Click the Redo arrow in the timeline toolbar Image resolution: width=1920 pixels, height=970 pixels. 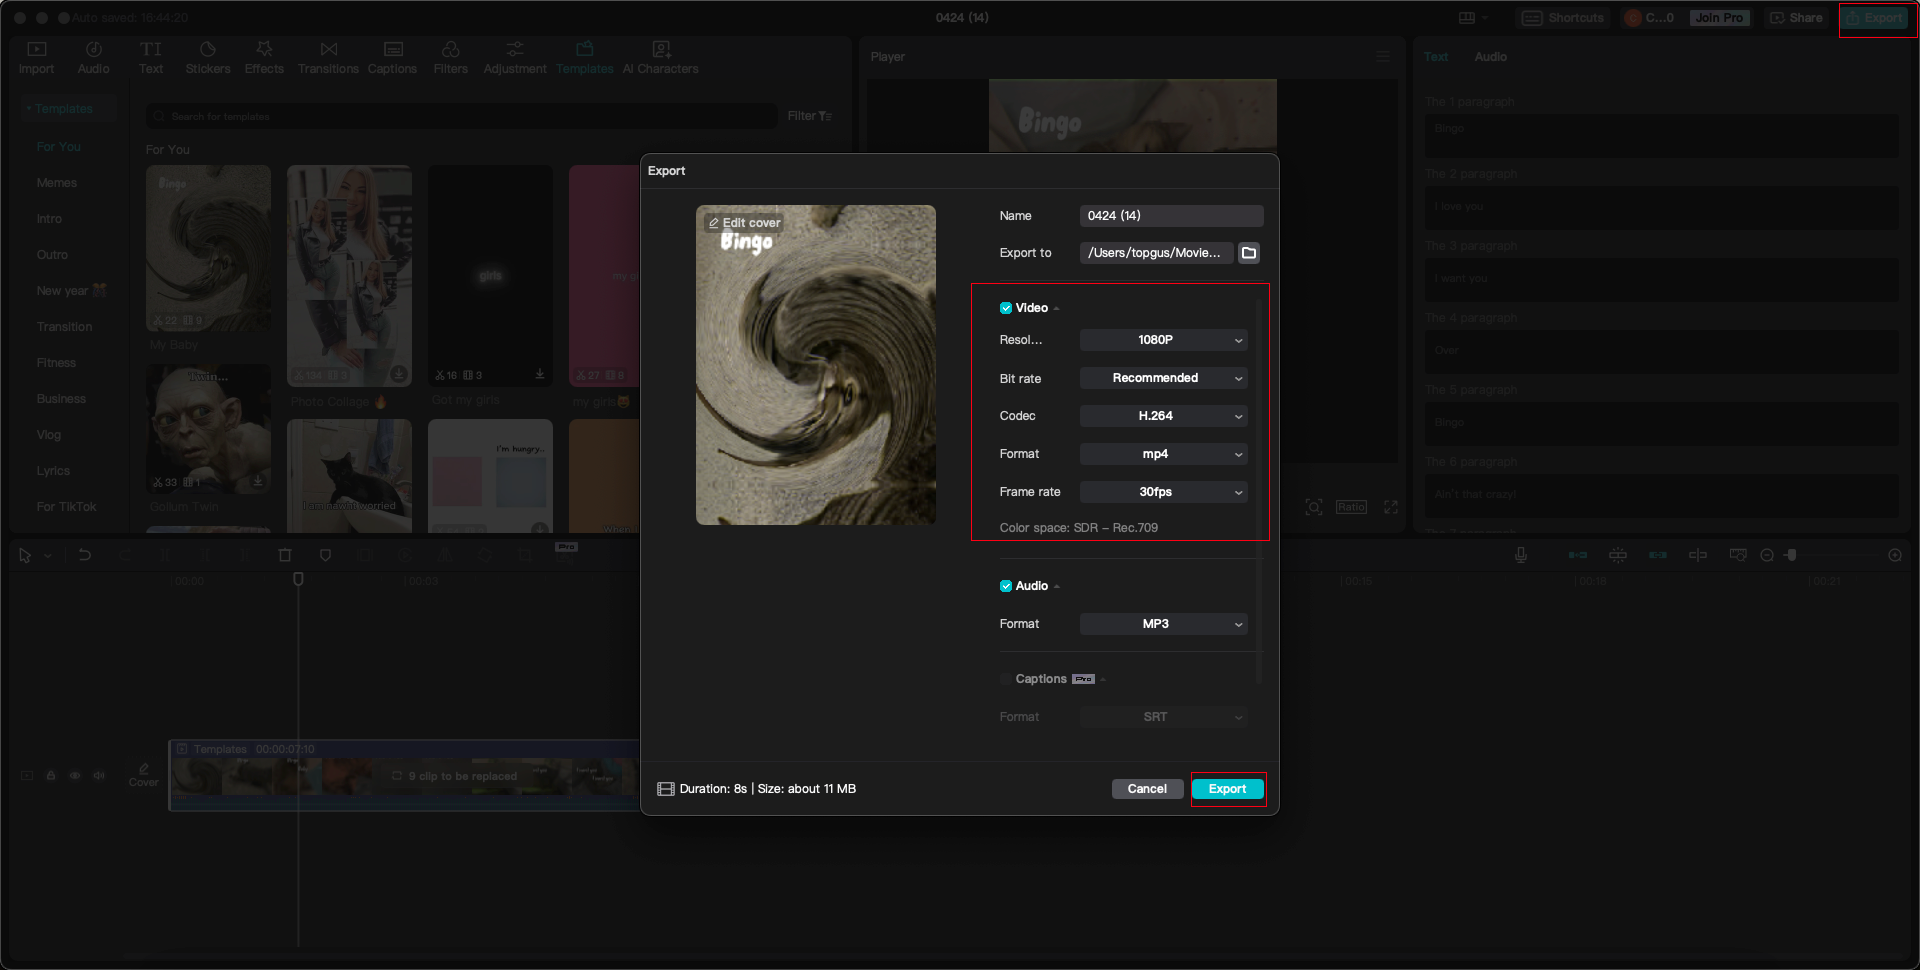point(125,555)
